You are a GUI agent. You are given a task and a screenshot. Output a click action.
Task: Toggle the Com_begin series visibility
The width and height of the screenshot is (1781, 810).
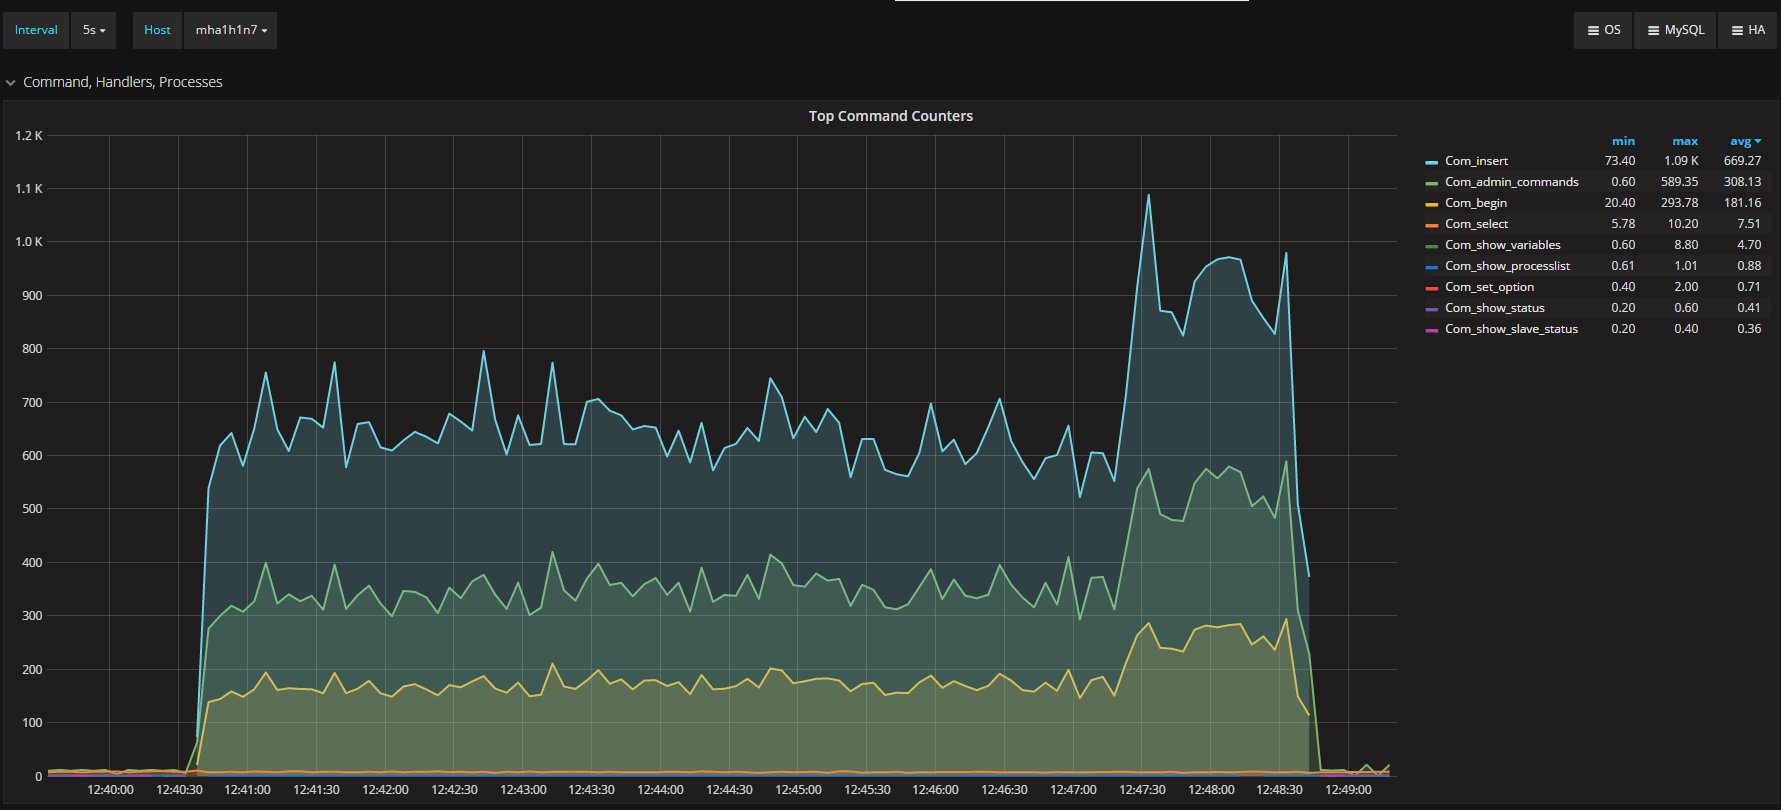point(1475,203)
